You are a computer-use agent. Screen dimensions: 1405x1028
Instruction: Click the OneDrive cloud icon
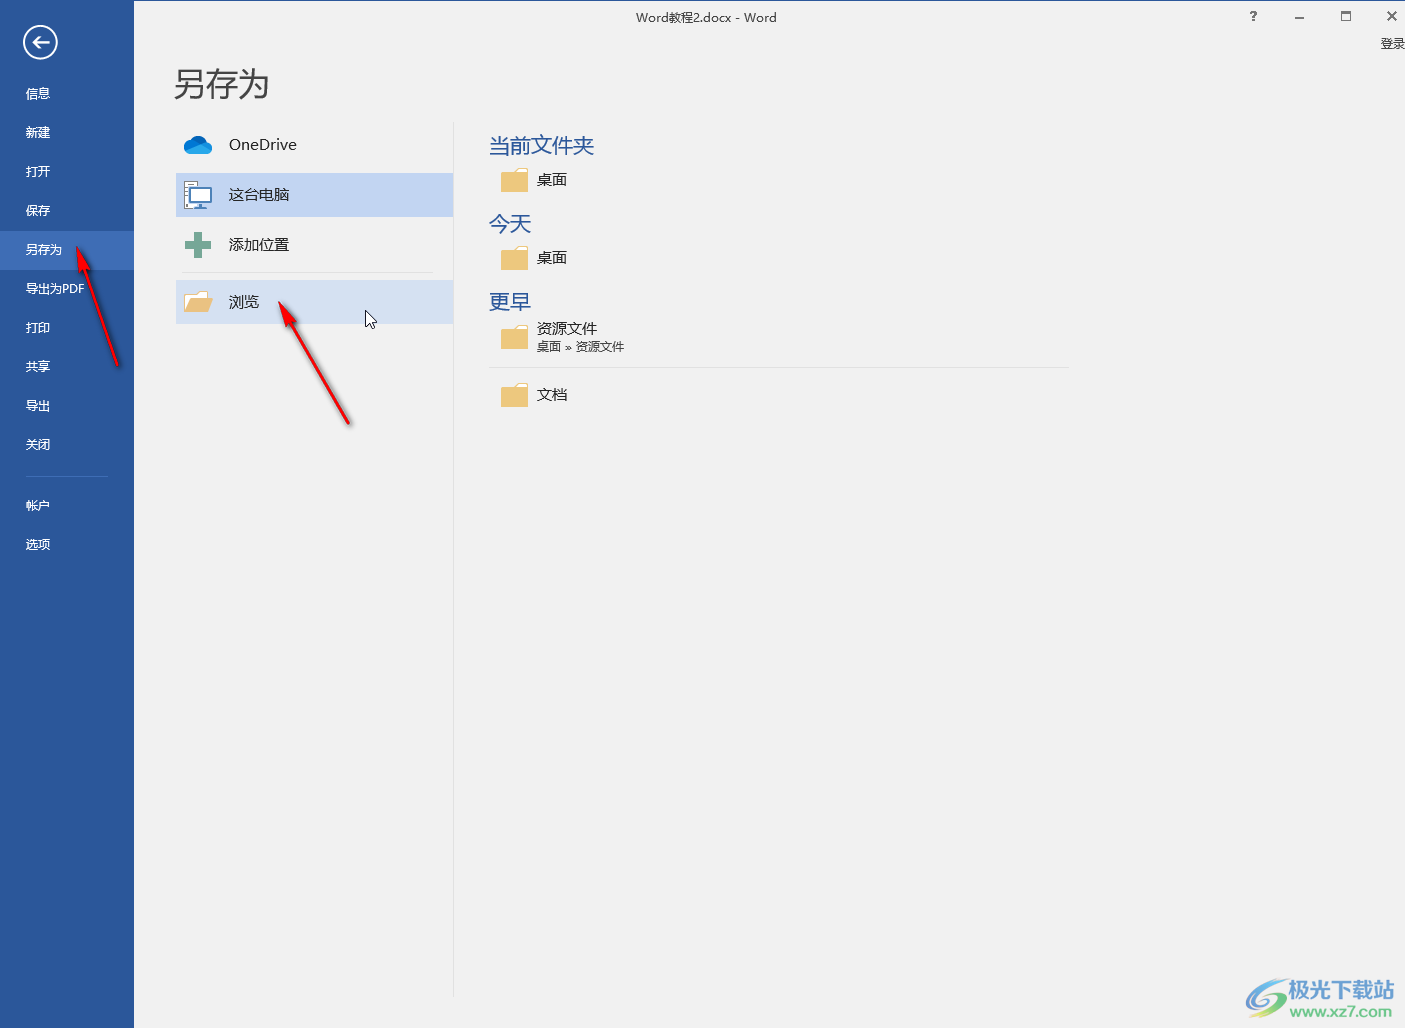[198, 145]
